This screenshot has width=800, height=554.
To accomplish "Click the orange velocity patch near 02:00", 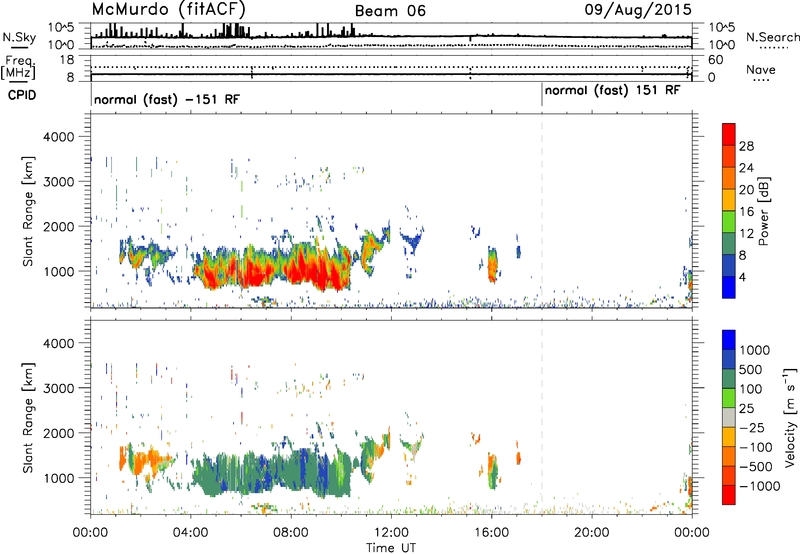I will (146, 461).
